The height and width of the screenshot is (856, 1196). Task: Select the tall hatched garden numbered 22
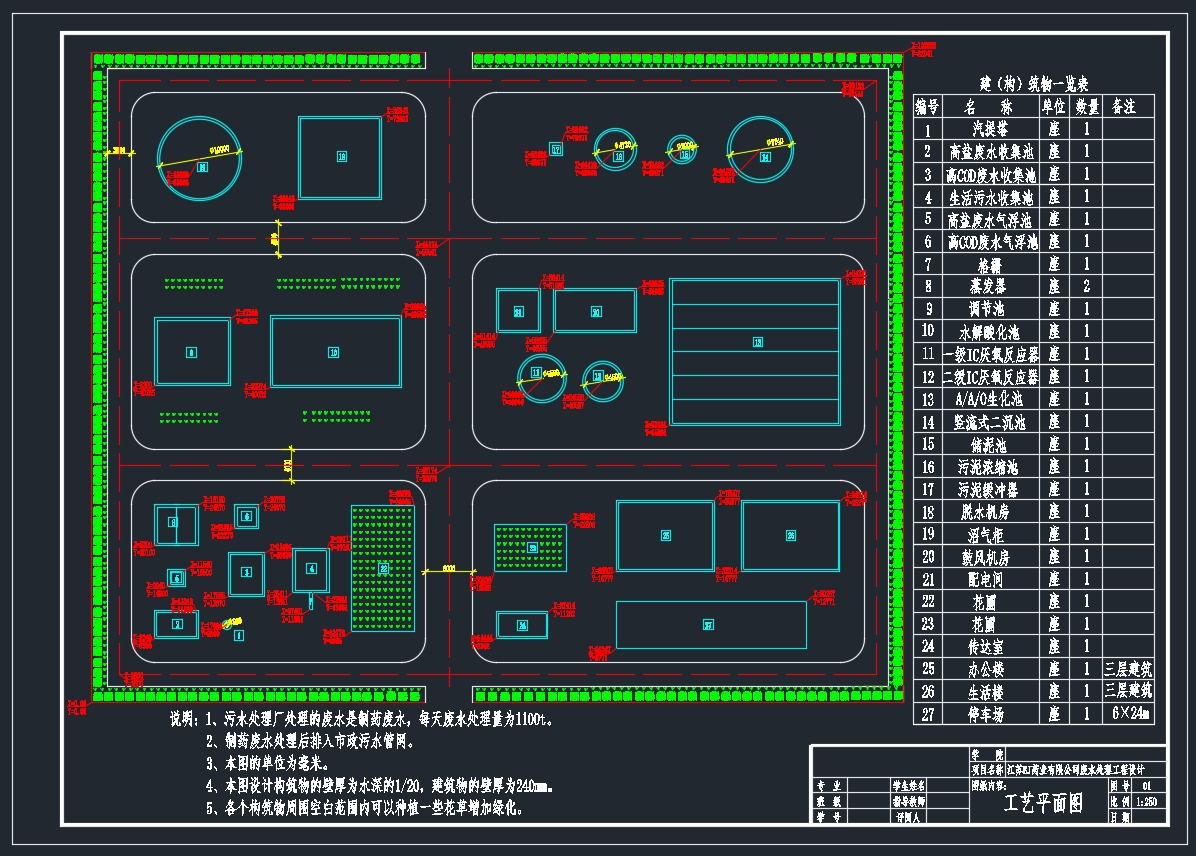[x=383, y=568]
